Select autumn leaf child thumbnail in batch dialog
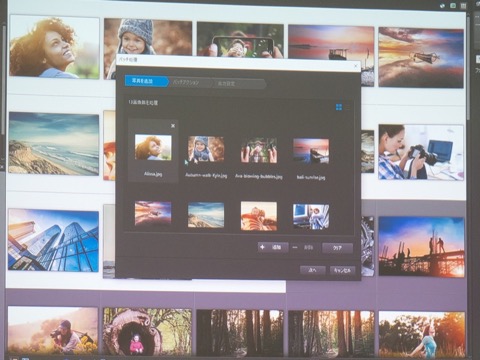The height and width of the screenshot is (360, 480). (259, 216)
